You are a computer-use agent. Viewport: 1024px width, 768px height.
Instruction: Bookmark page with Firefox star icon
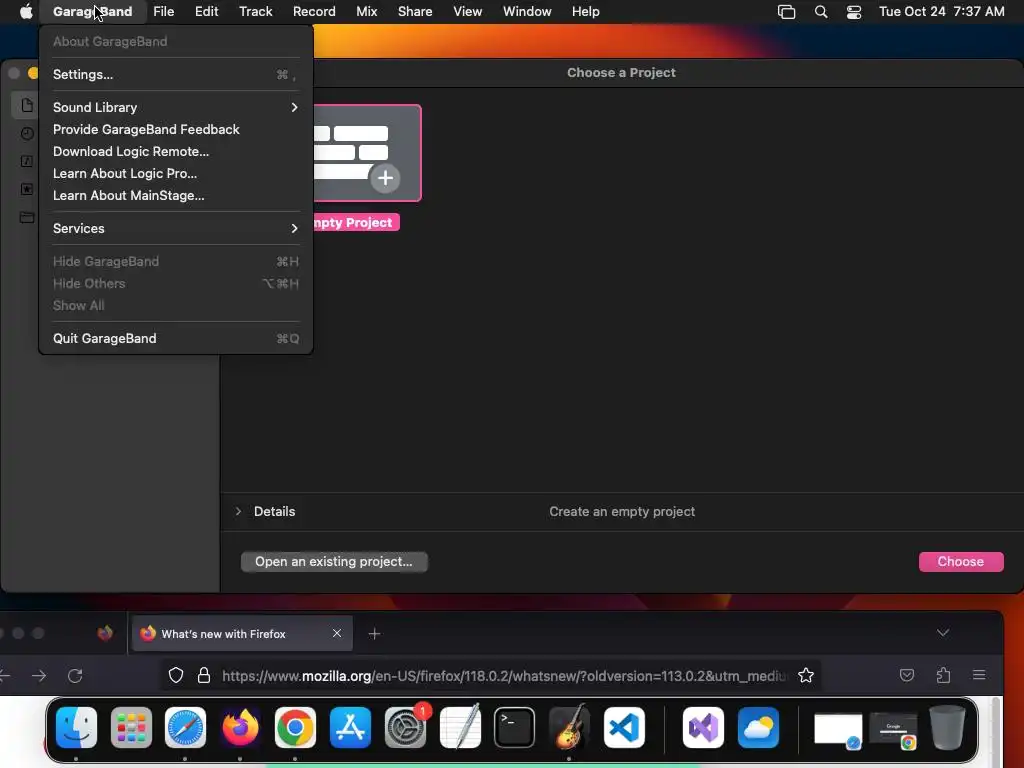pyautogui.click(x=806, y=675)
